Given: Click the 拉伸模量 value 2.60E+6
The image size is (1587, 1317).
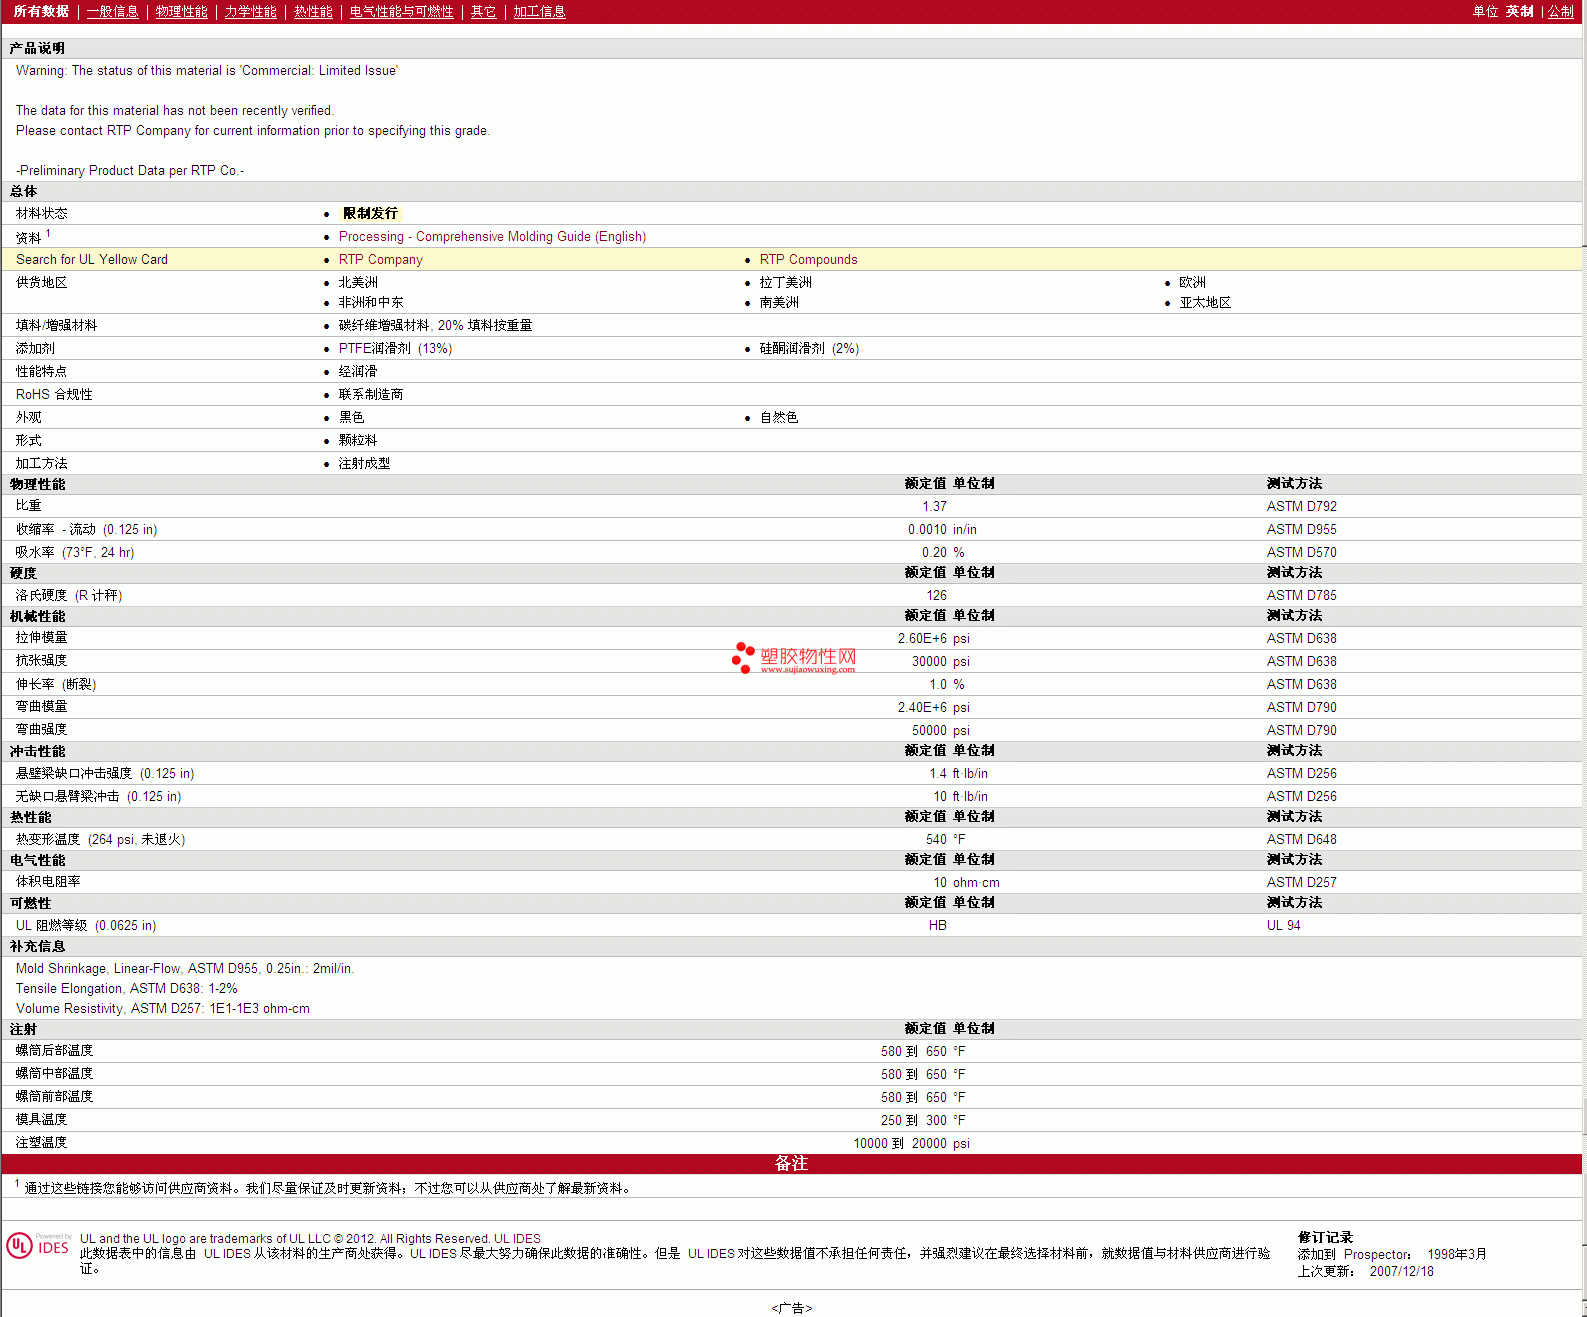Looking at the screenshot, I should 922,639.
